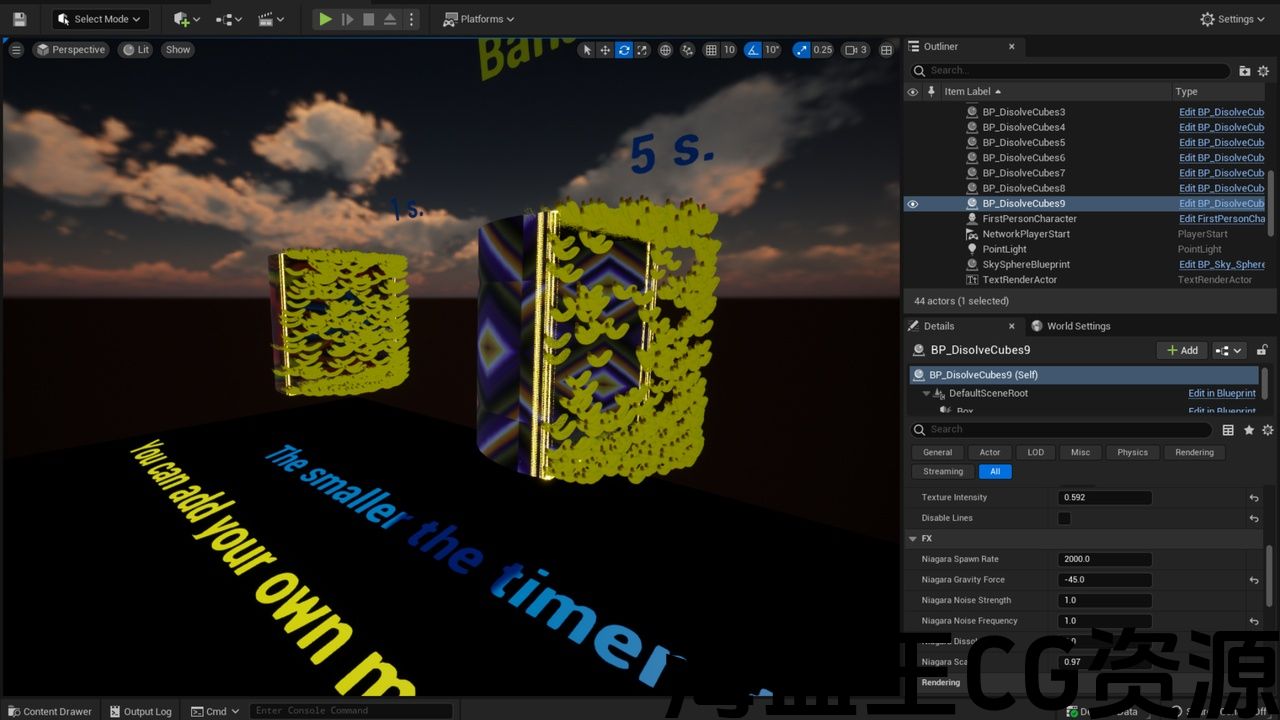Activate the rotate gizmo tool
Viewport: 1280px width, 720px height.
[624, 50]
